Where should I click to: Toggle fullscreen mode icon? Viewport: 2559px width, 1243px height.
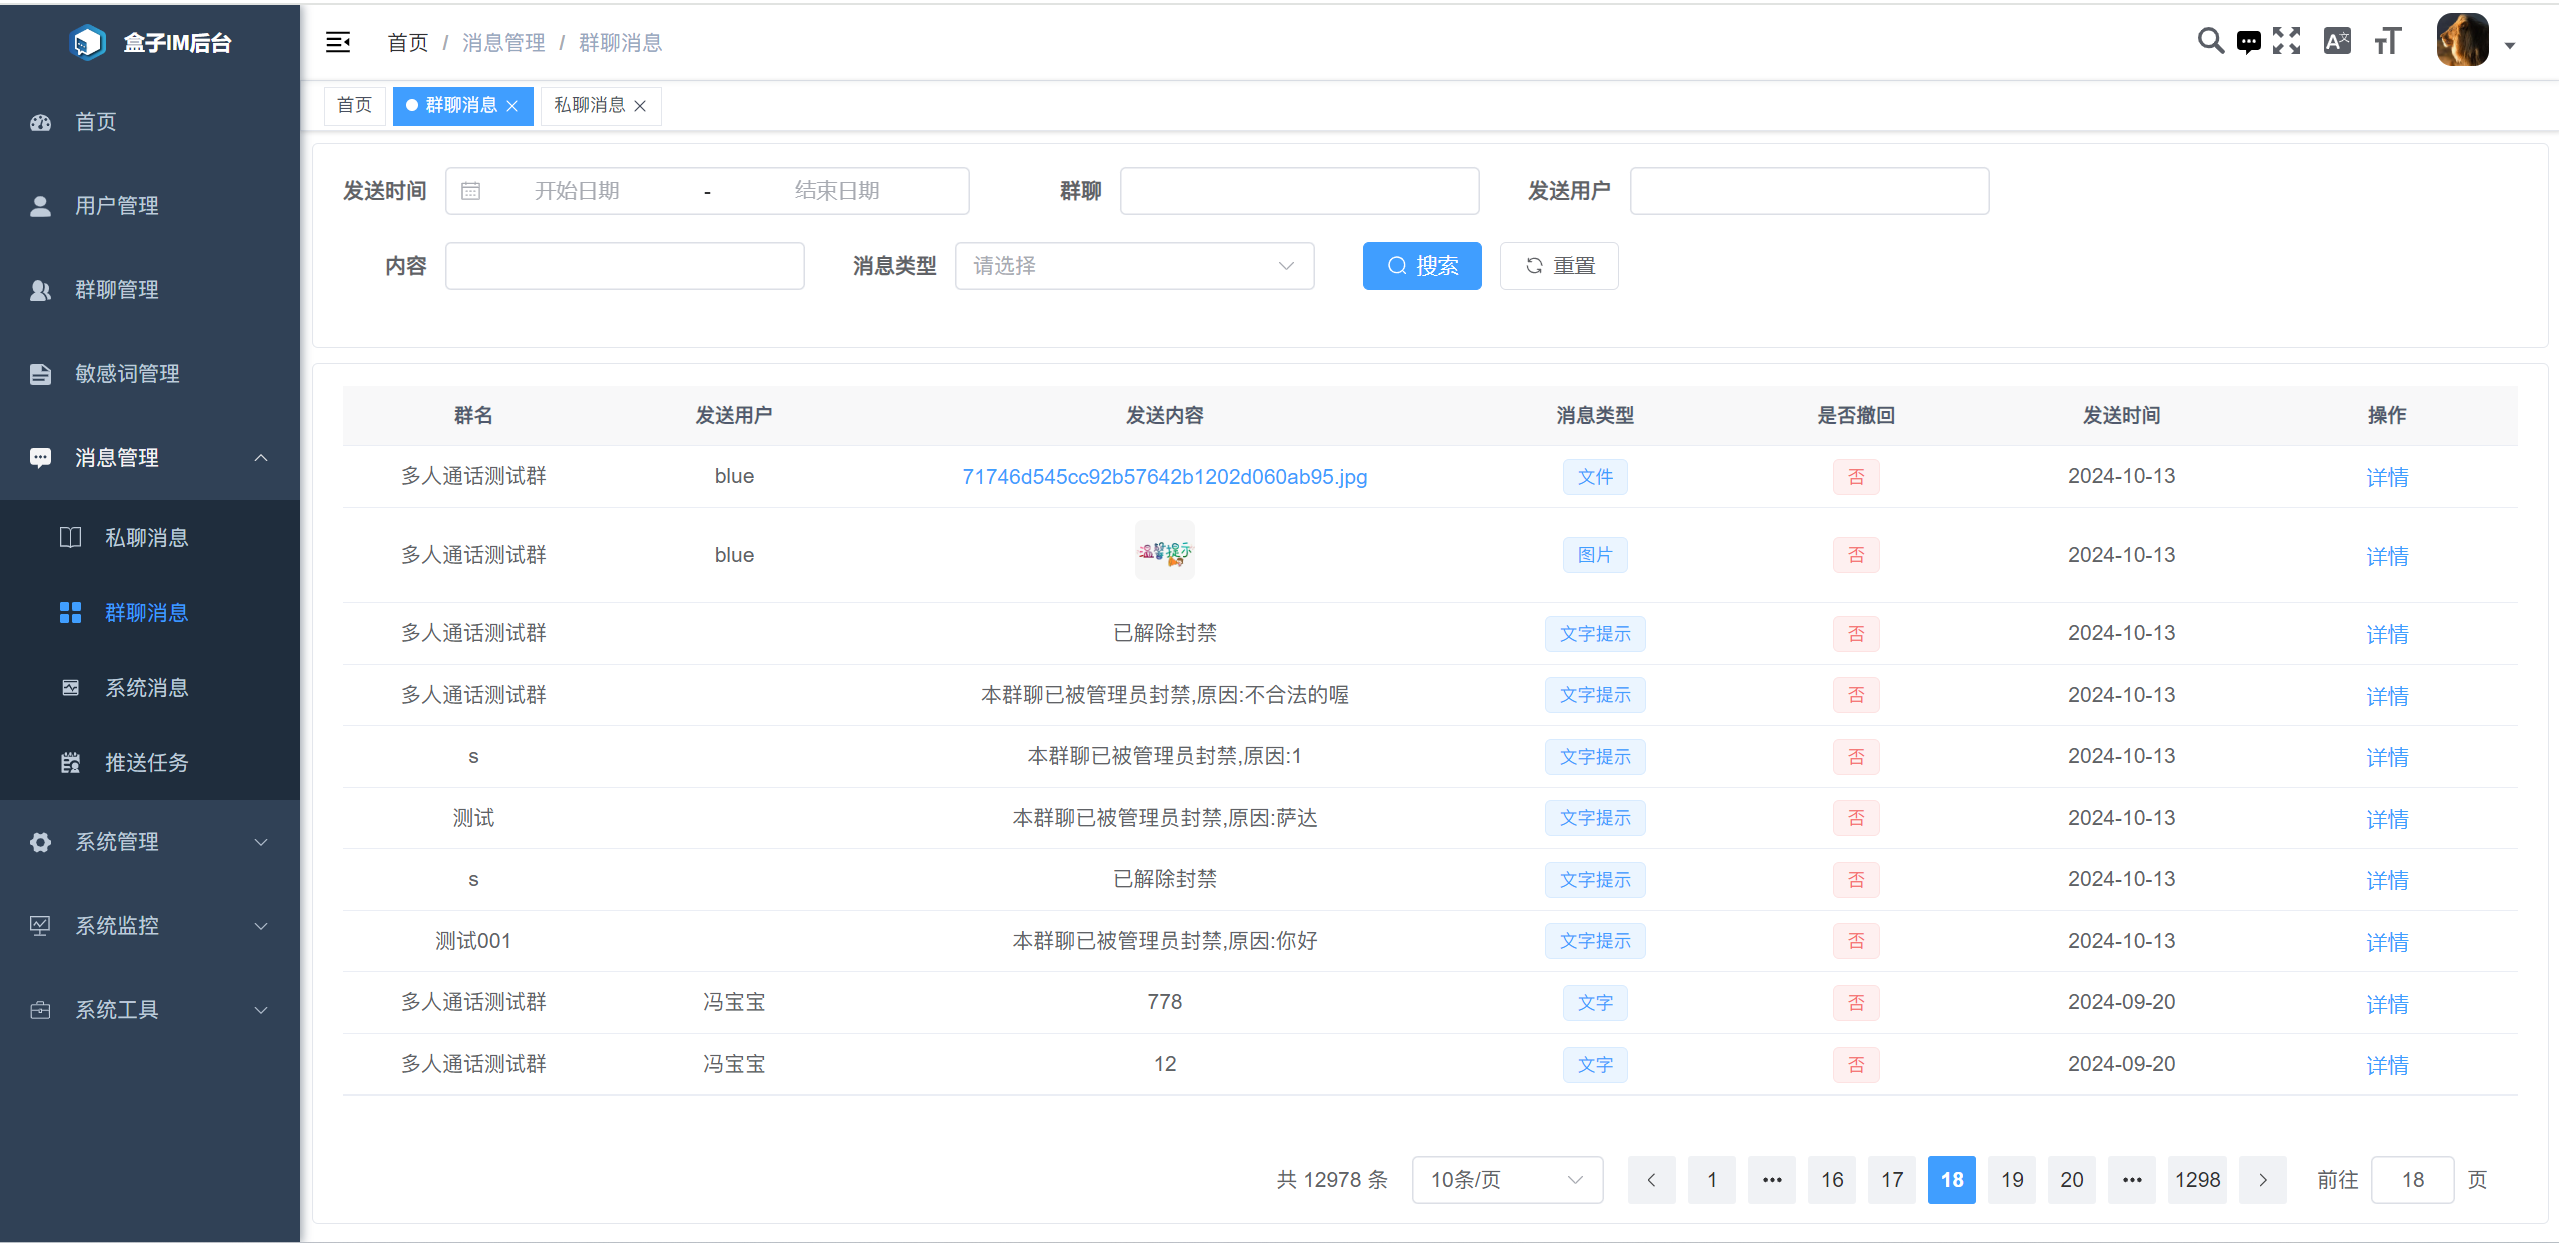(2286, 41)
